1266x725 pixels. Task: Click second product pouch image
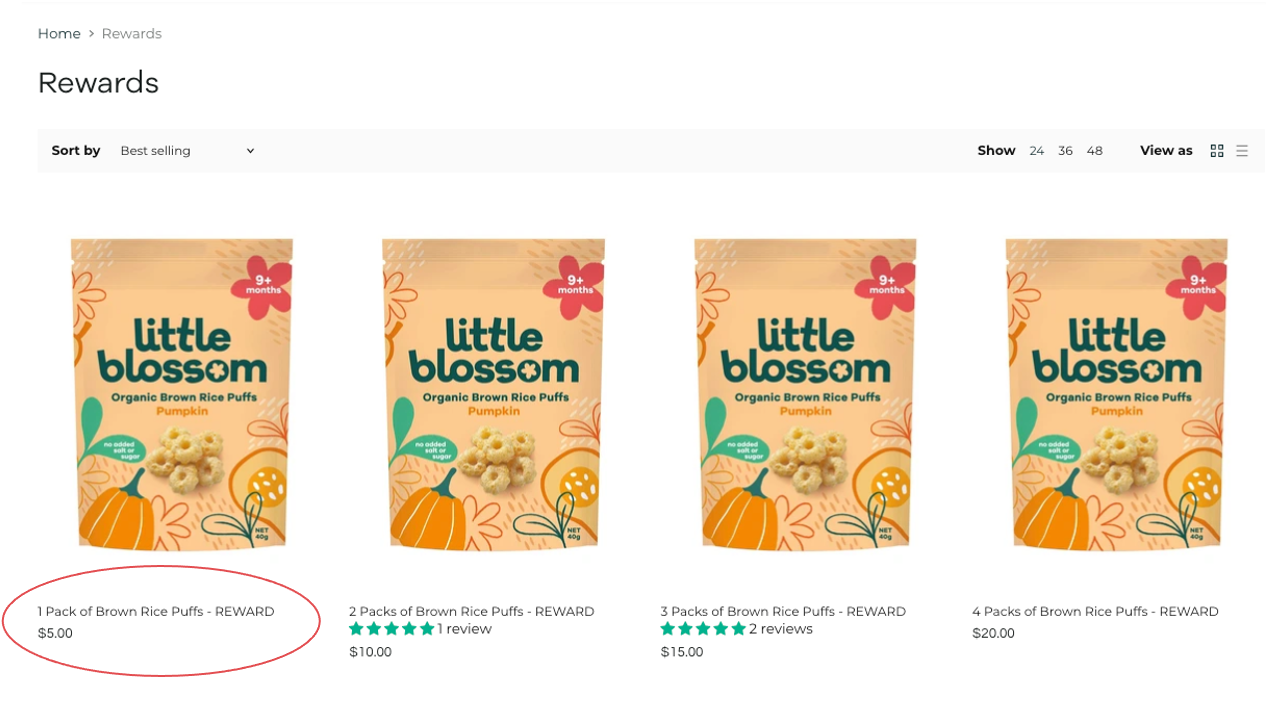493,394
